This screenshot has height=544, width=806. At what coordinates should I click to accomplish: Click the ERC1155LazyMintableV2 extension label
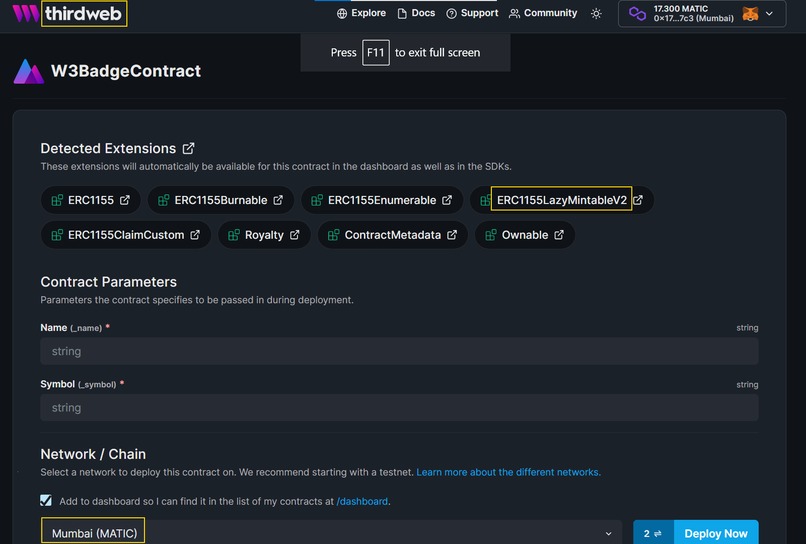pyautogui.click(x=562, y=200)
